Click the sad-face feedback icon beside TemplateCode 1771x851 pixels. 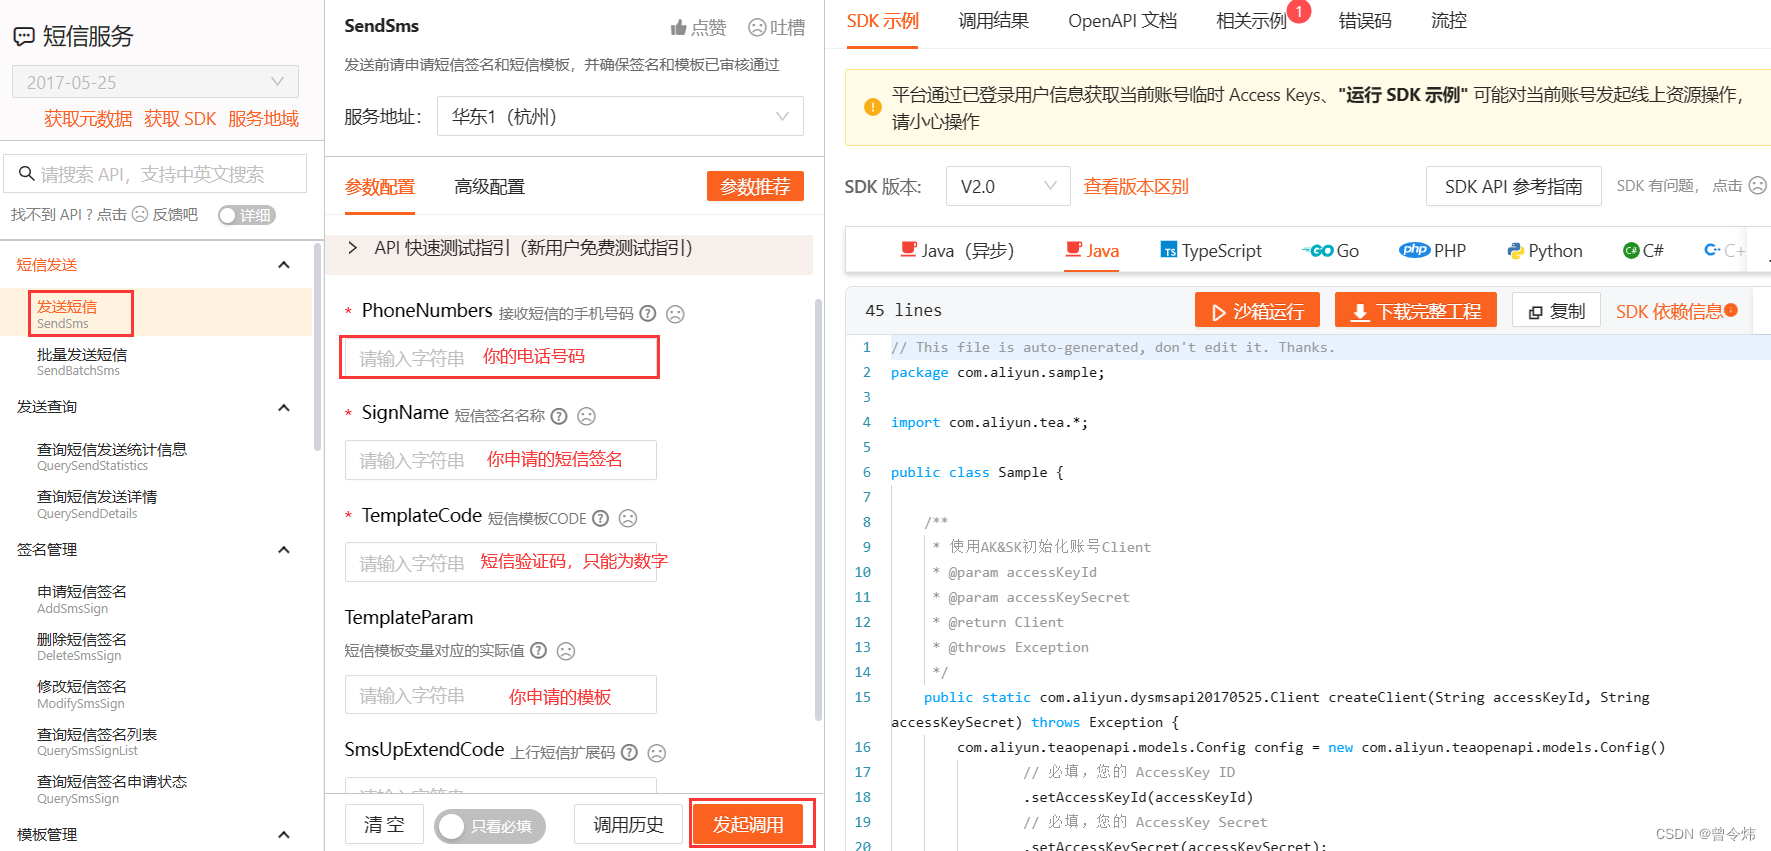tap(628, 518)
